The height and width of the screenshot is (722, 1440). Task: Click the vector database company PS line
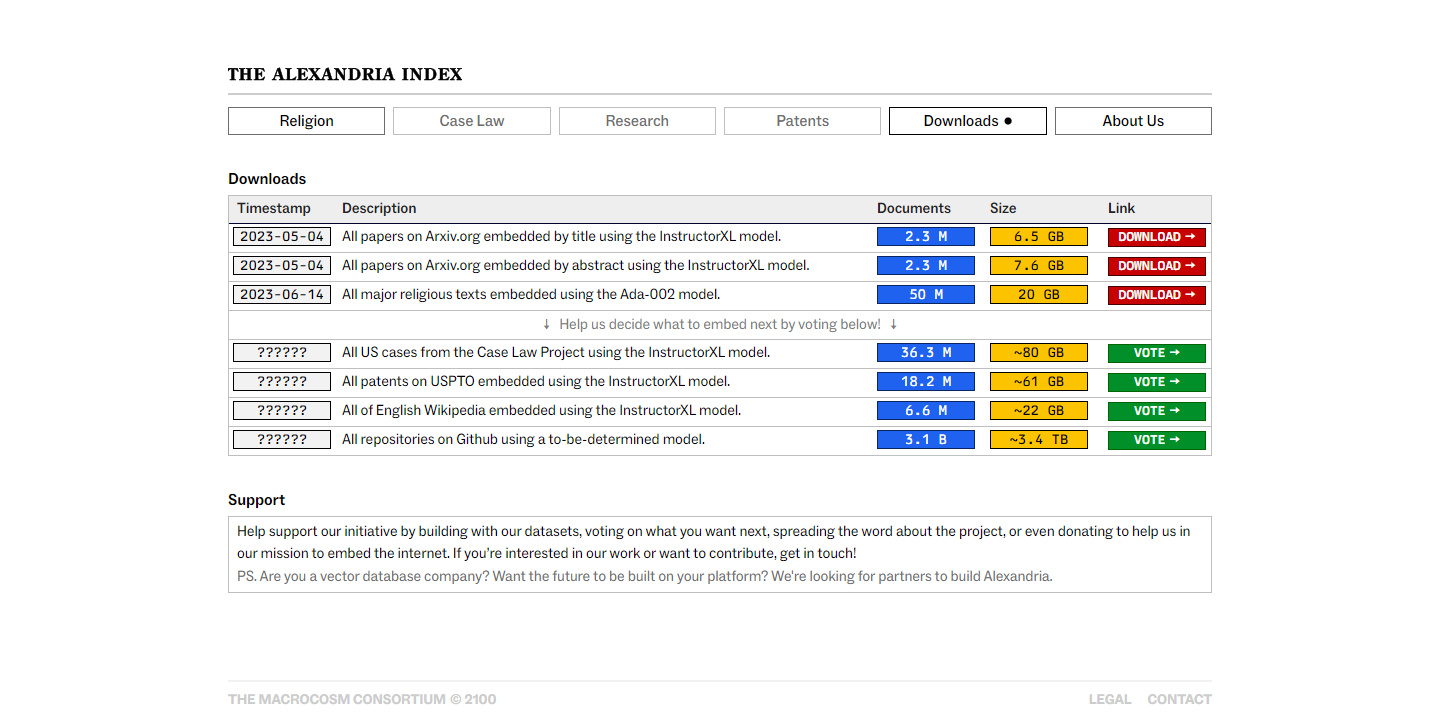(x=645, y=577)
